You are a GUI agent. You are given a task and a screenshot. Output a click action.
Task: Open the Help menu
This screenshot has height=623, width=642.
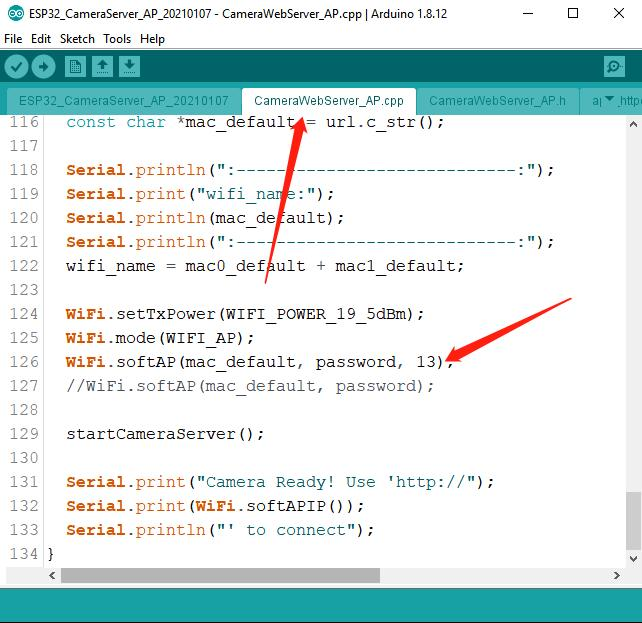152,39
